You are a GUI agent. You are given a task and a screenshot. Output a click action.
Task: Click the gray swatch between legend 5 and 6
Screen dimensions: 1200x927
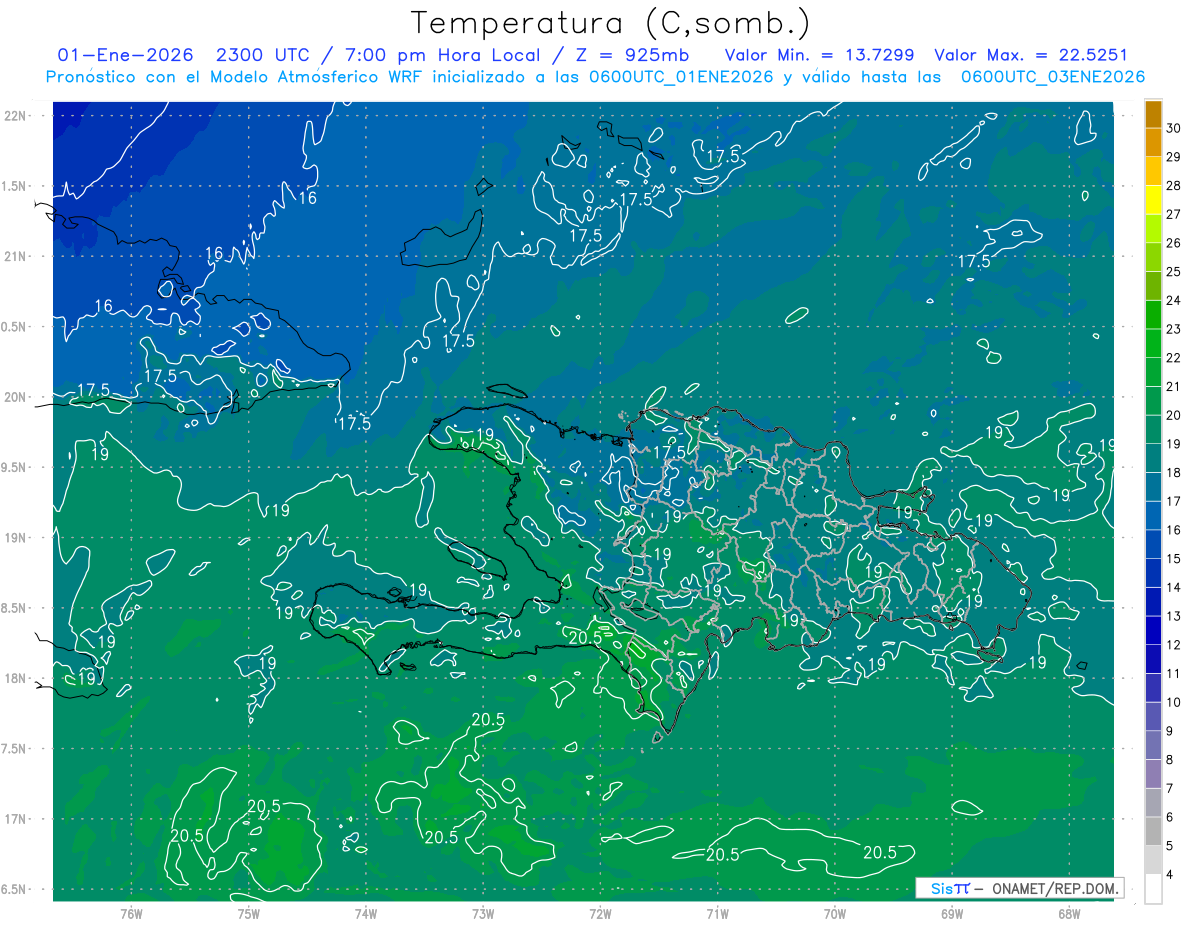point(1153,832)
